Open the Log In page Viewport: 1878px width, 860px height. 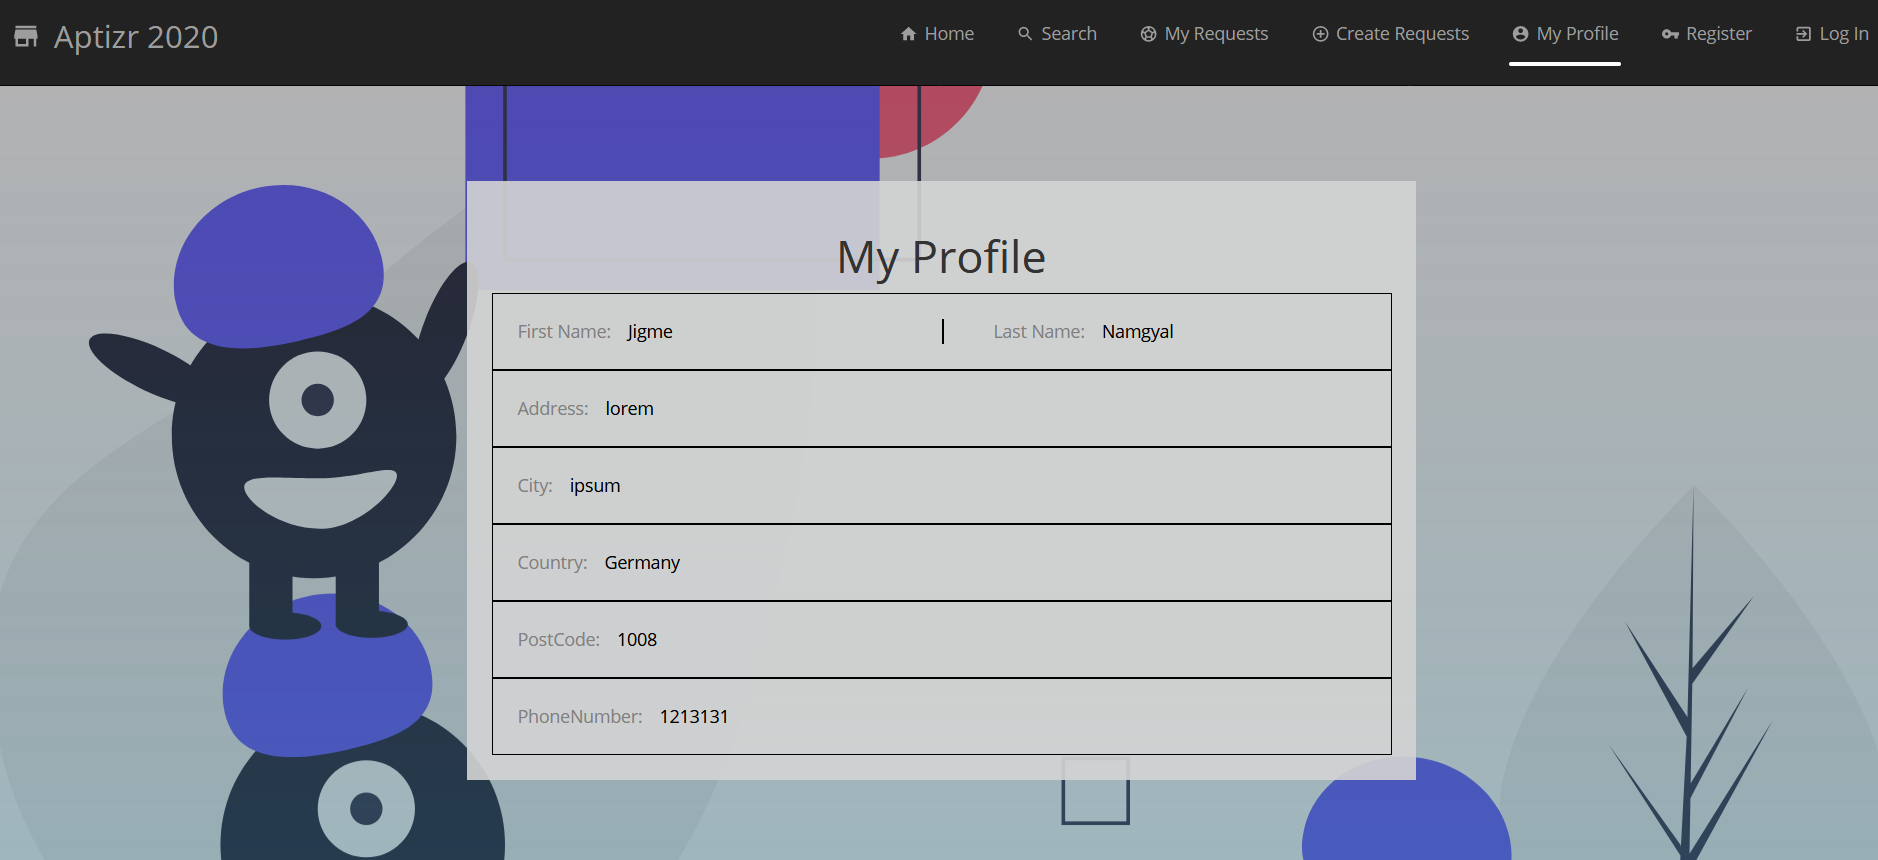[1832, 34]
